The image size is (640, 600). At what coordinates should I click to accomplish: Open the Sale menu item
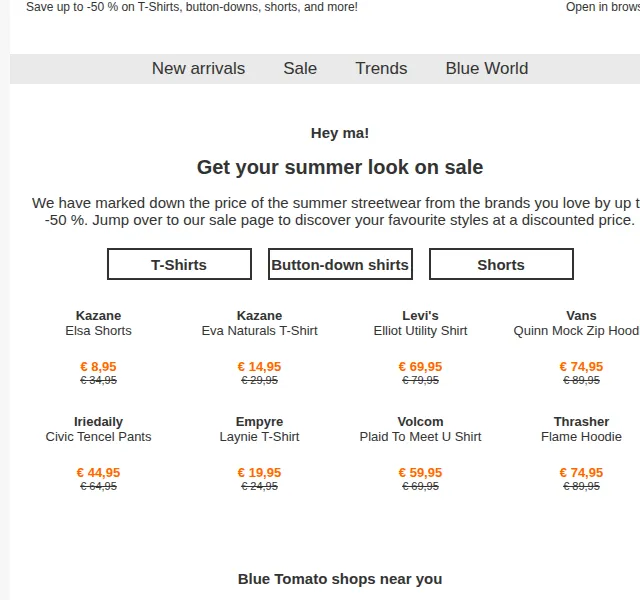pyautogui.click(x=300, y=69)
